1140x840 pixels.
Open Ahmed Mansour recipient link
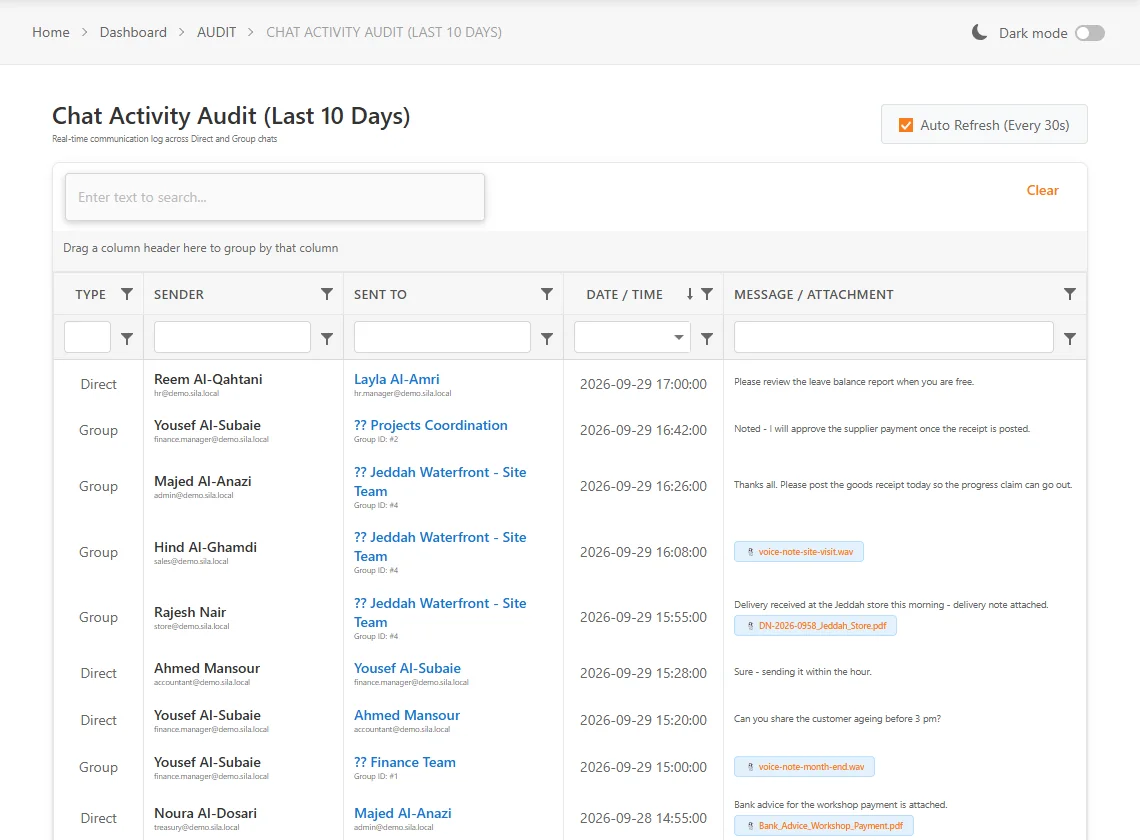[407, 715]
